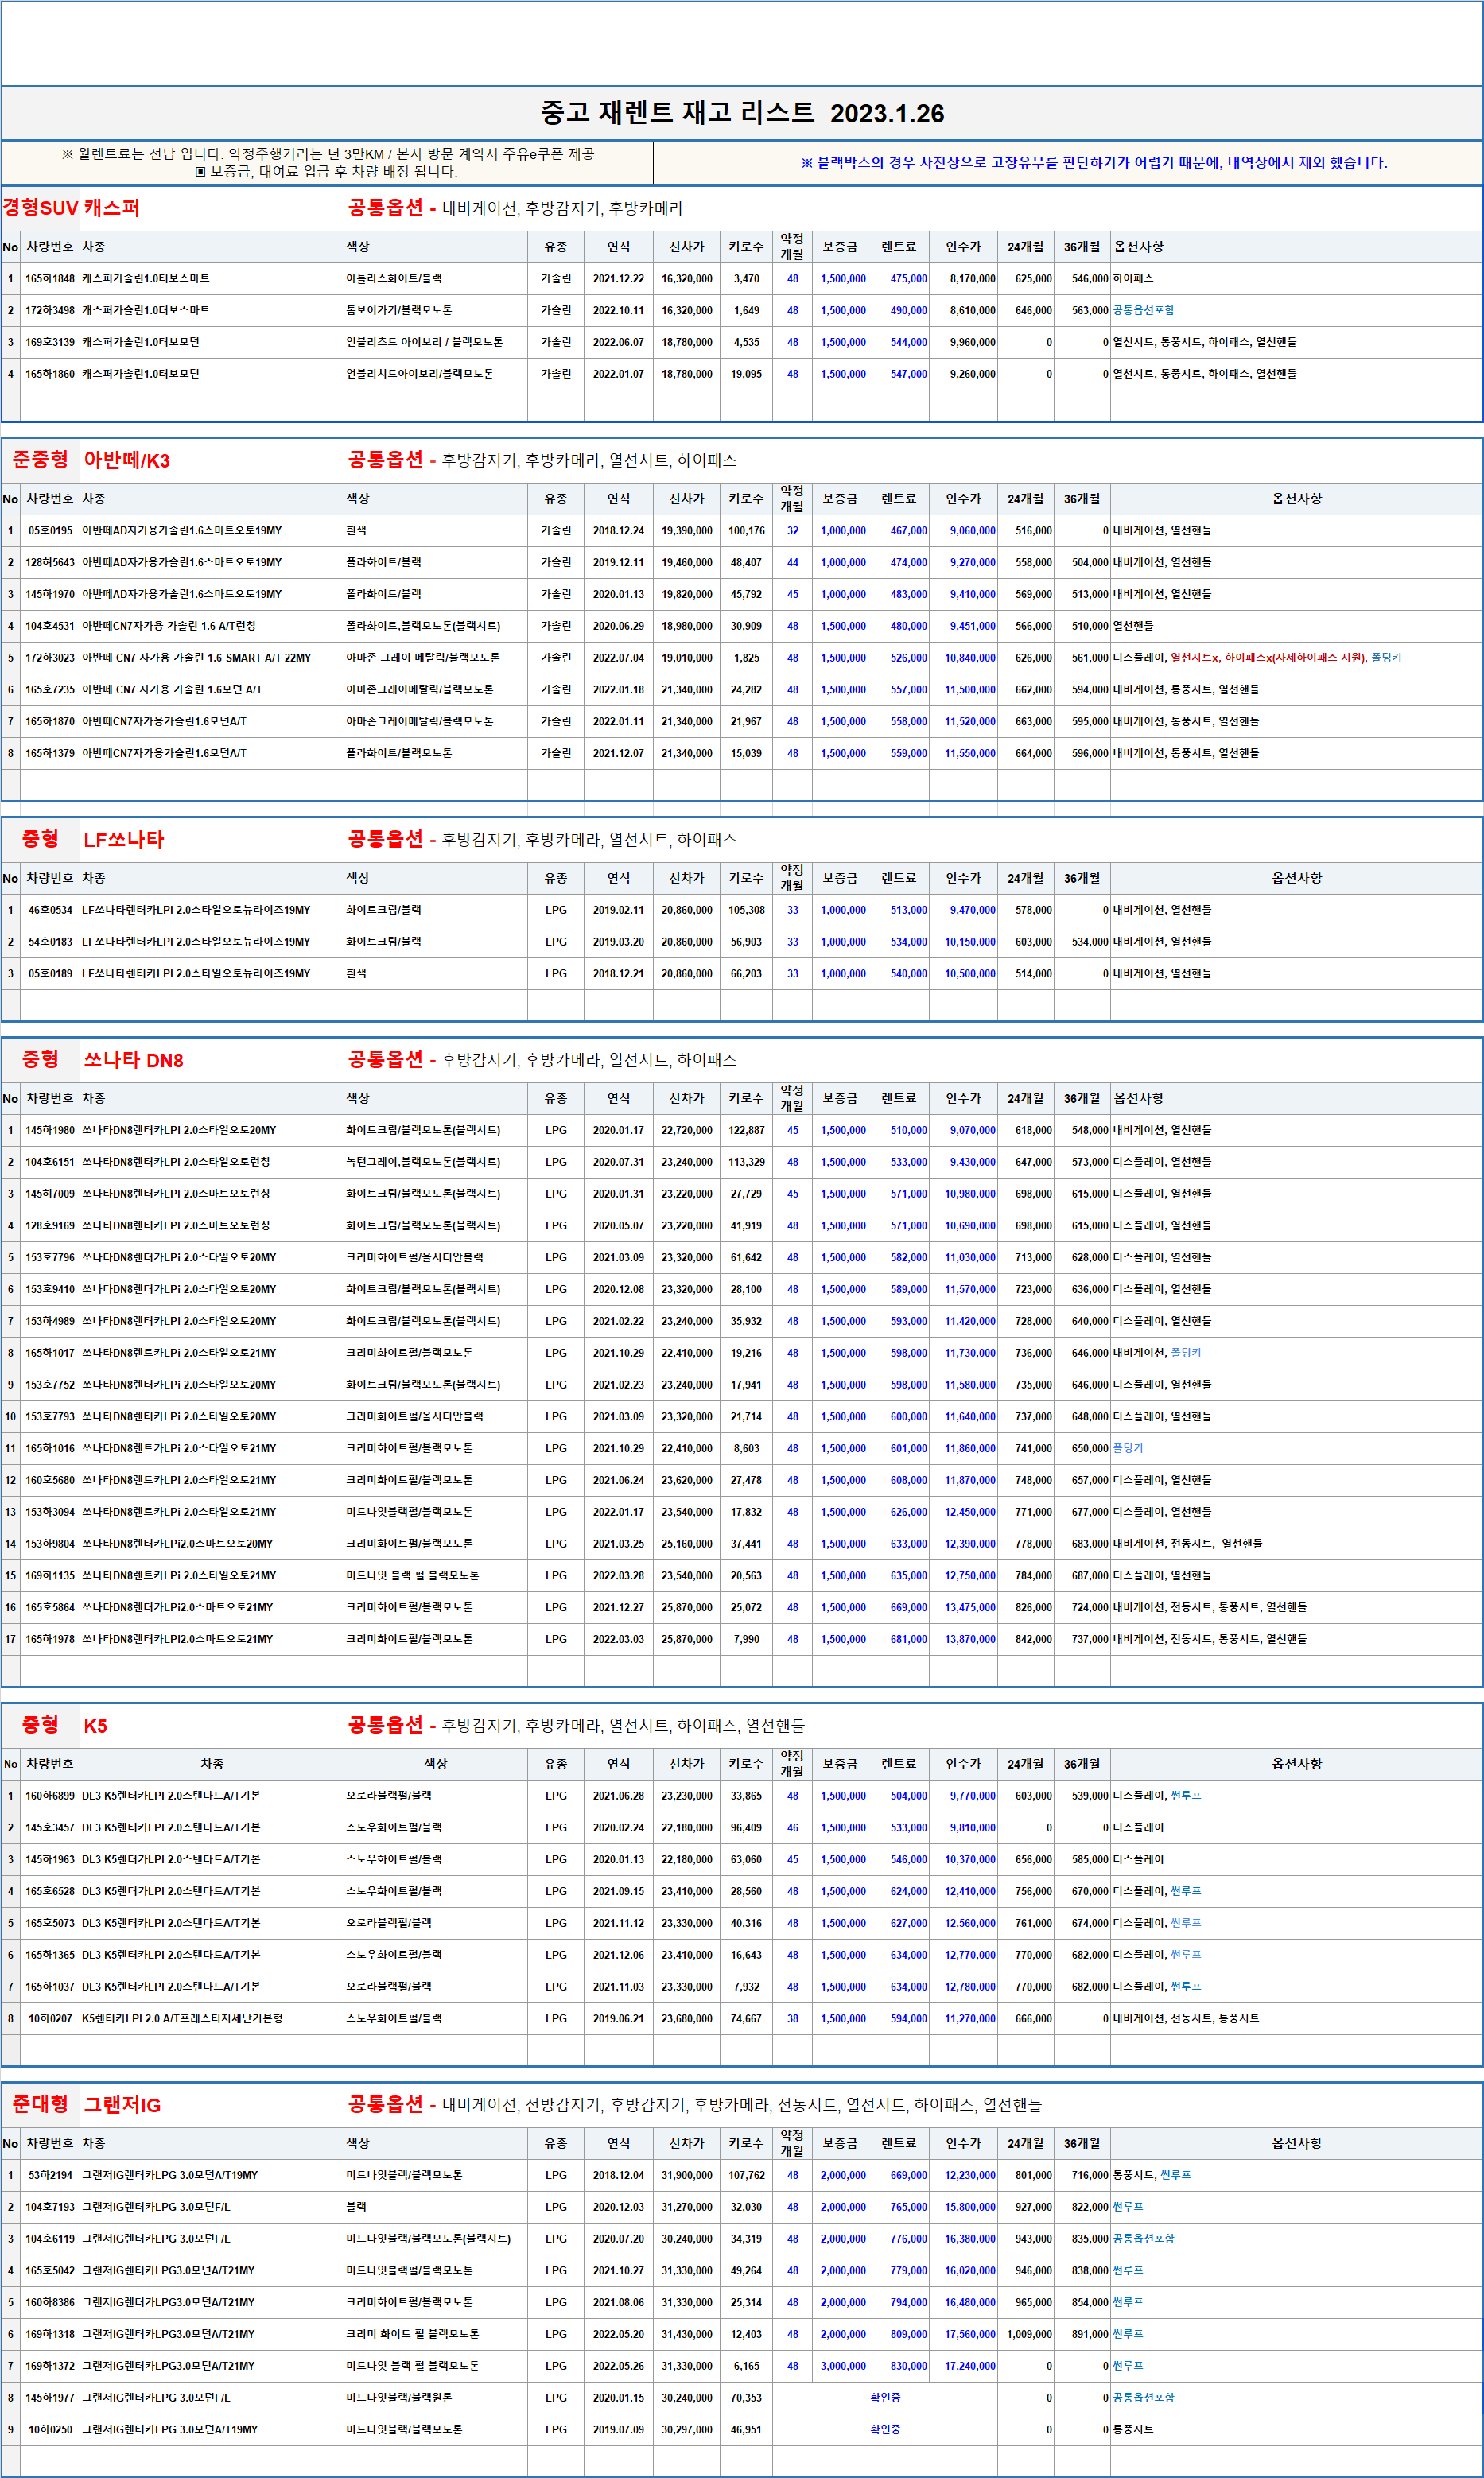
Task: Select plate number cell 165호6528
Action: [x=50, y=1892]
